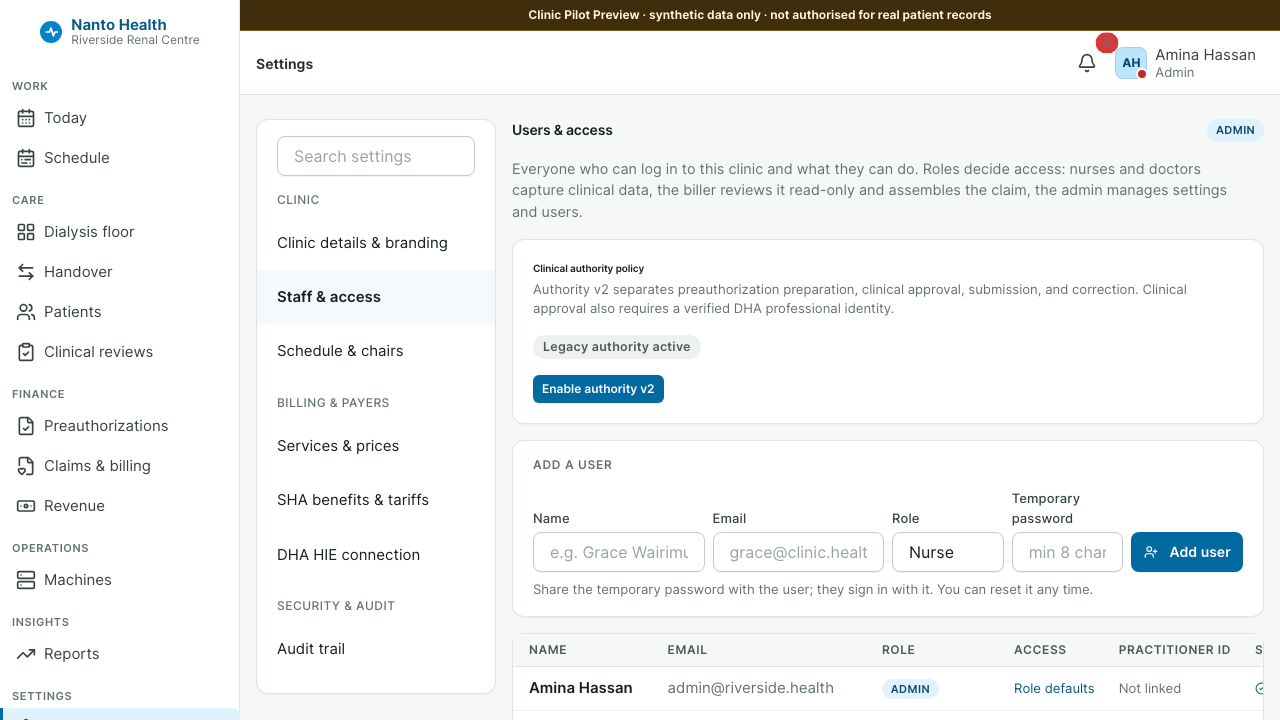
Task: Click the Clinical reviews clipboard icon
Action: click(26, 352)
